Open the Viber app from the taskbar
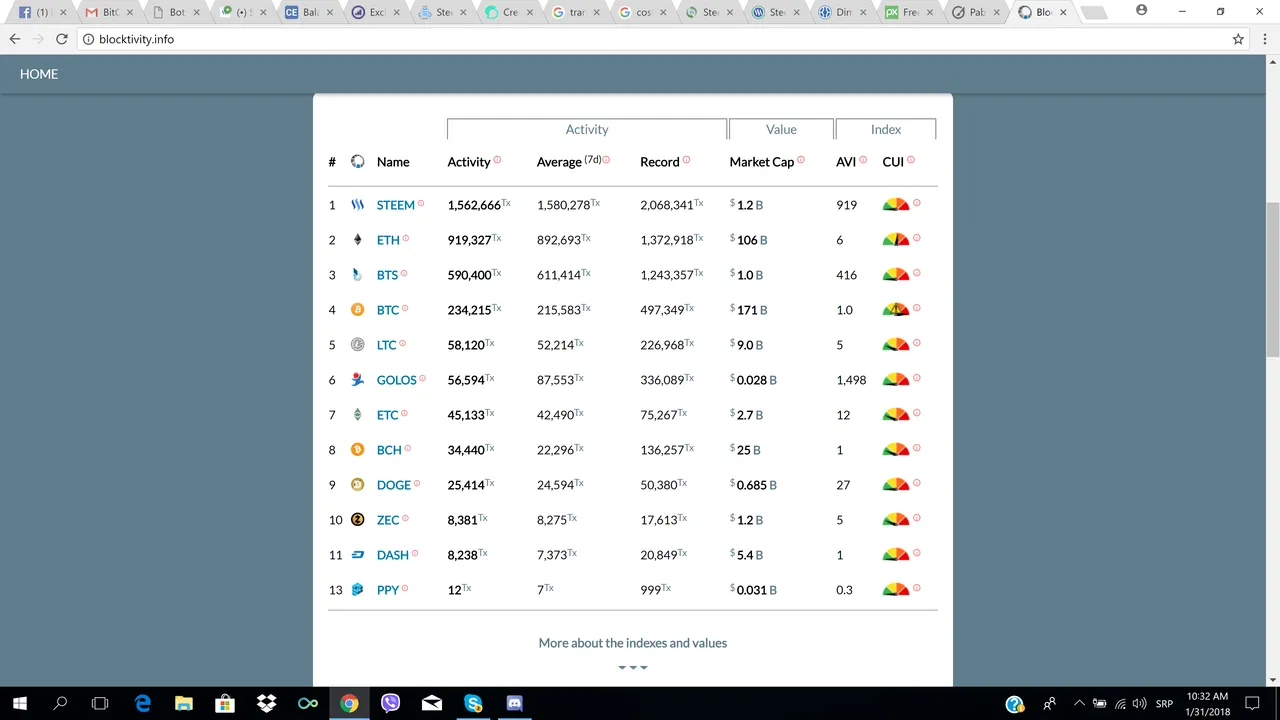 pos(390,703)
